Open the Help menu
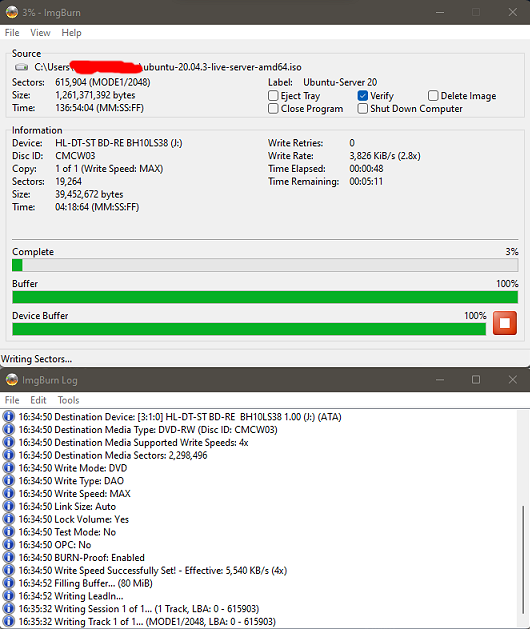Viewport: 530px width, 629px height. click(x=71, y=33)
